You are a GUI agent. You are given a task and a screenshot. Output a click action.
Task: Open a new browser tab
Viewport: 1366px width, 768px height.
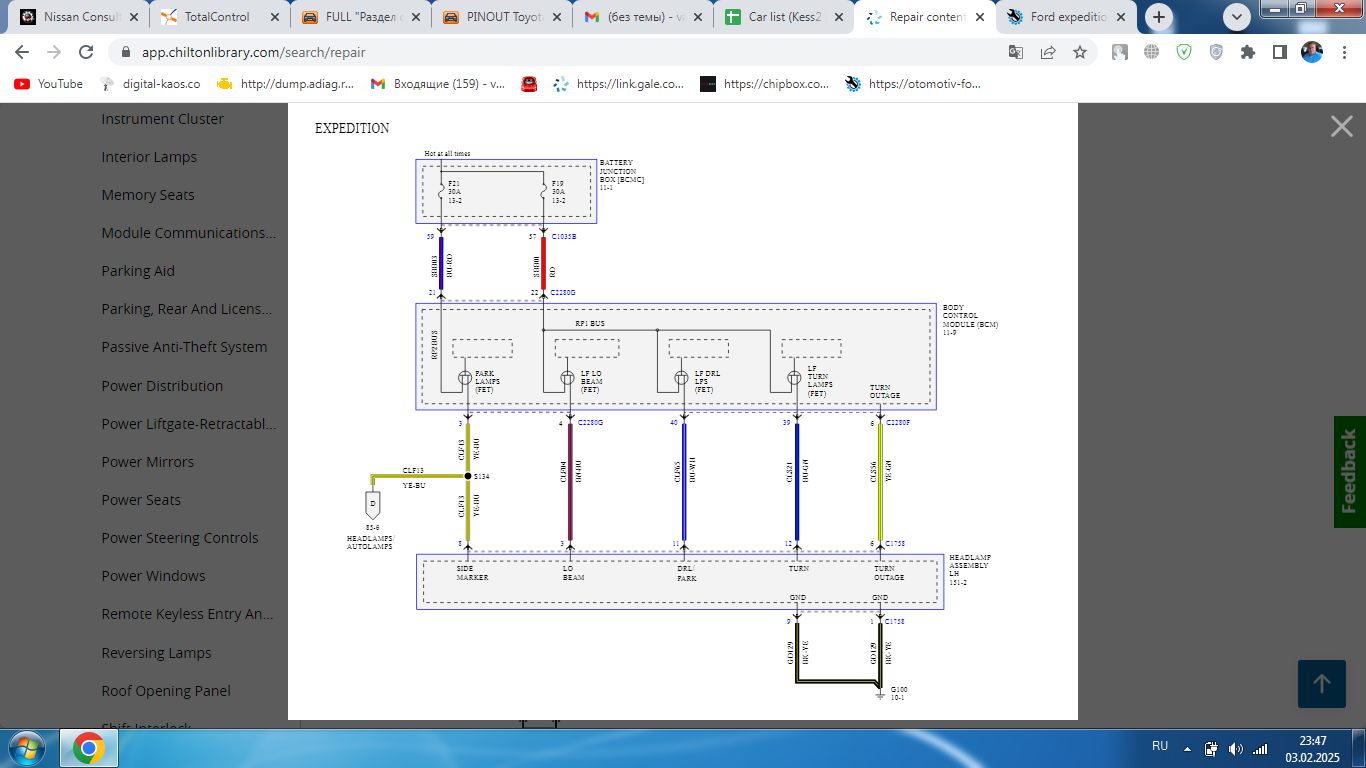pyautogui.click(x=1159, y=17)
